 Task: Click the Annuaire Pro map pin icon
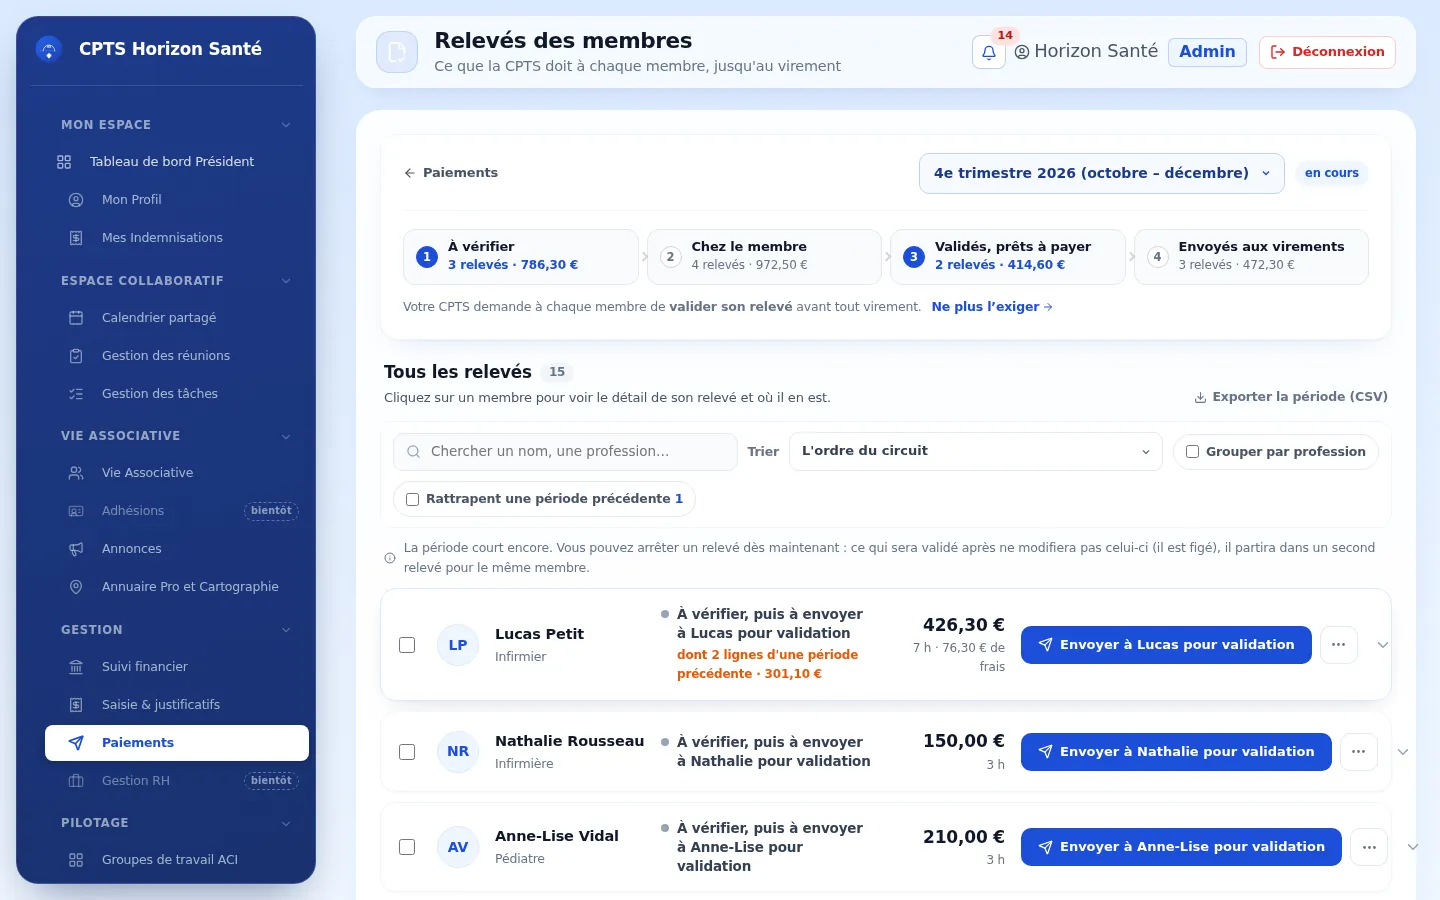[x=76, y=587]
